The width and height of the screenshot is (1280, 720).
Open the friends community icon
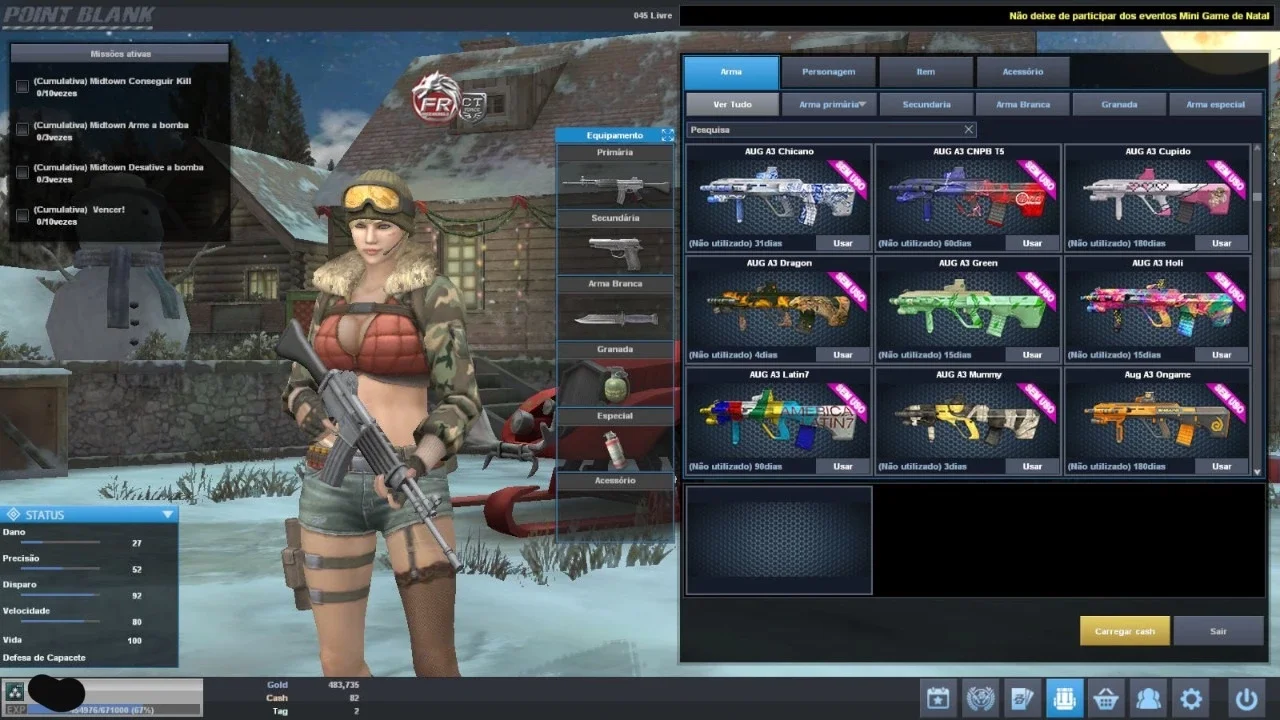1148,698
